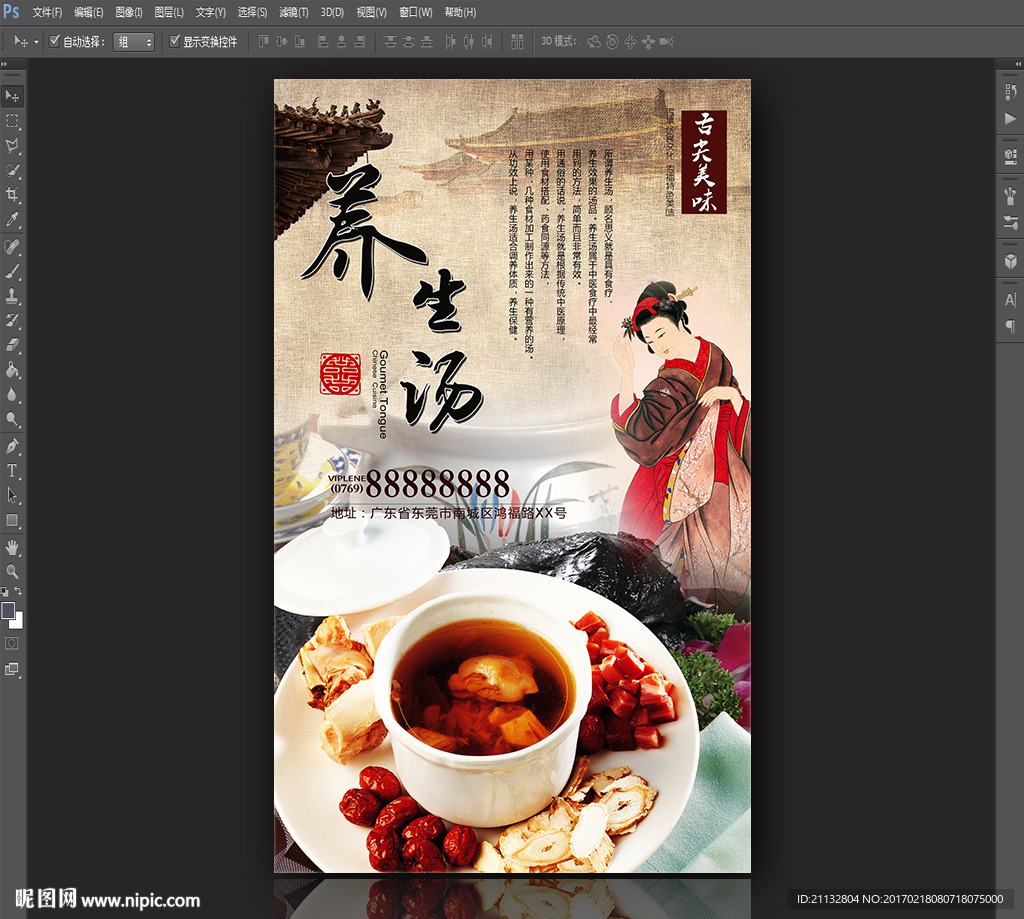
Task: Click Align Right Edges button
Action: [x=359, y=42]
